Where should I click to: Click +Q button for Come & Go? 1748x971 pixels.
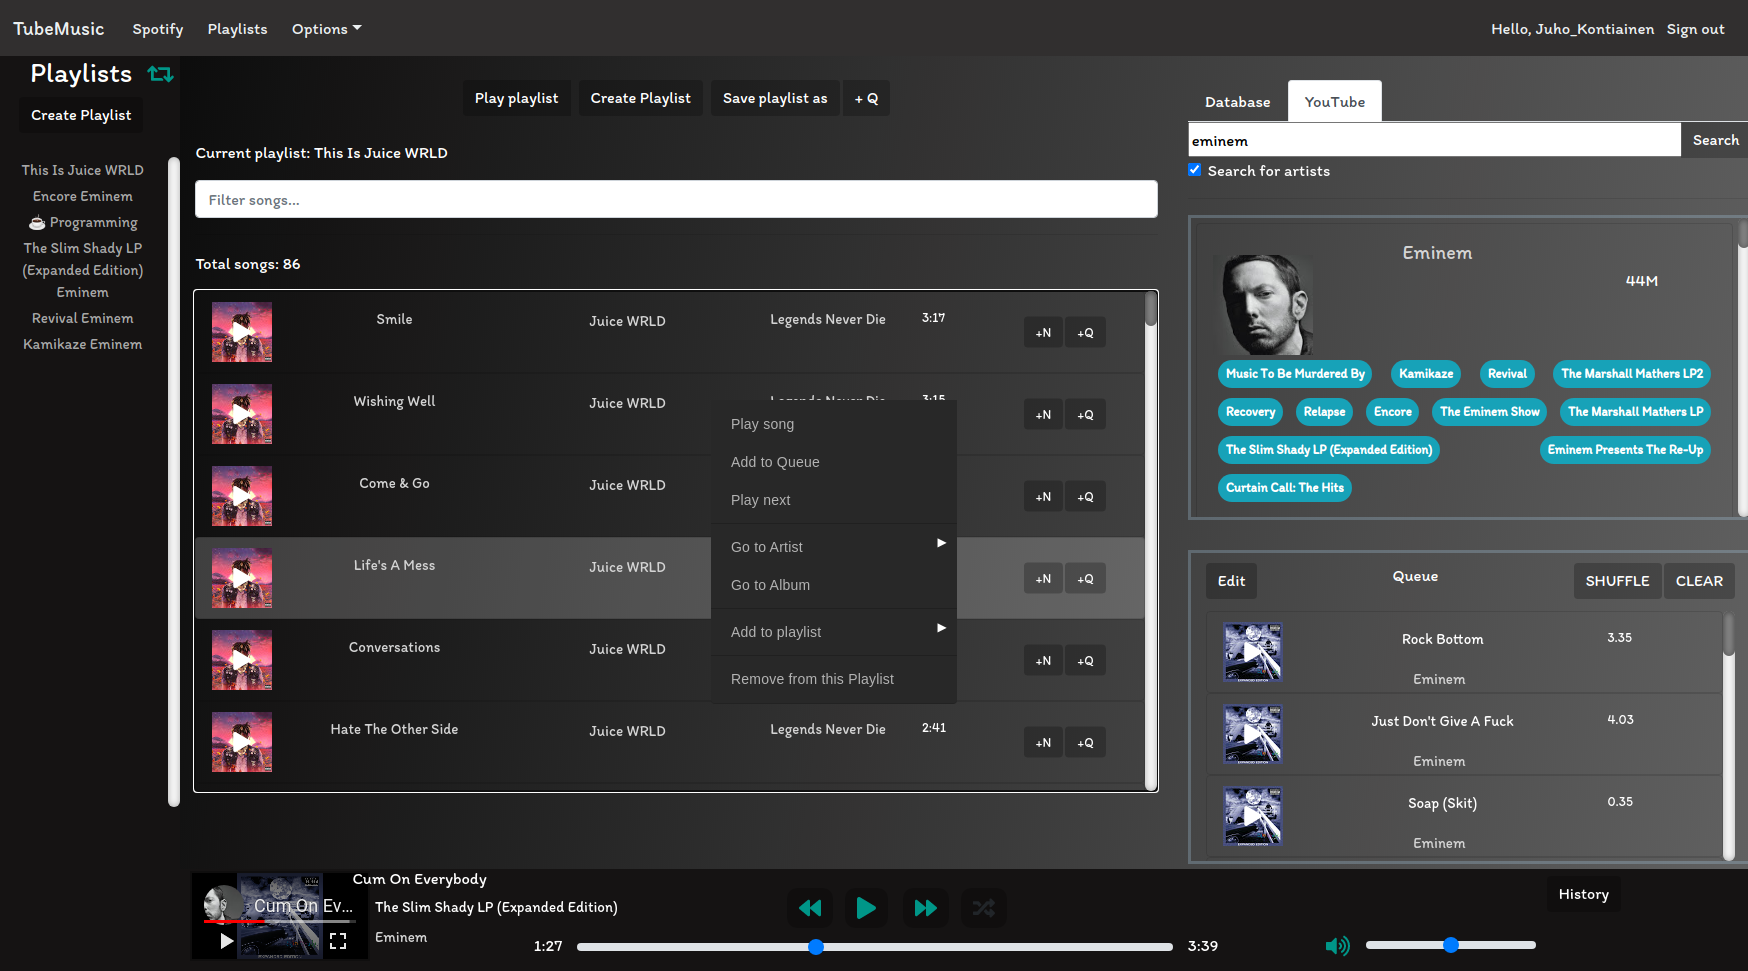pos(1085,497)
